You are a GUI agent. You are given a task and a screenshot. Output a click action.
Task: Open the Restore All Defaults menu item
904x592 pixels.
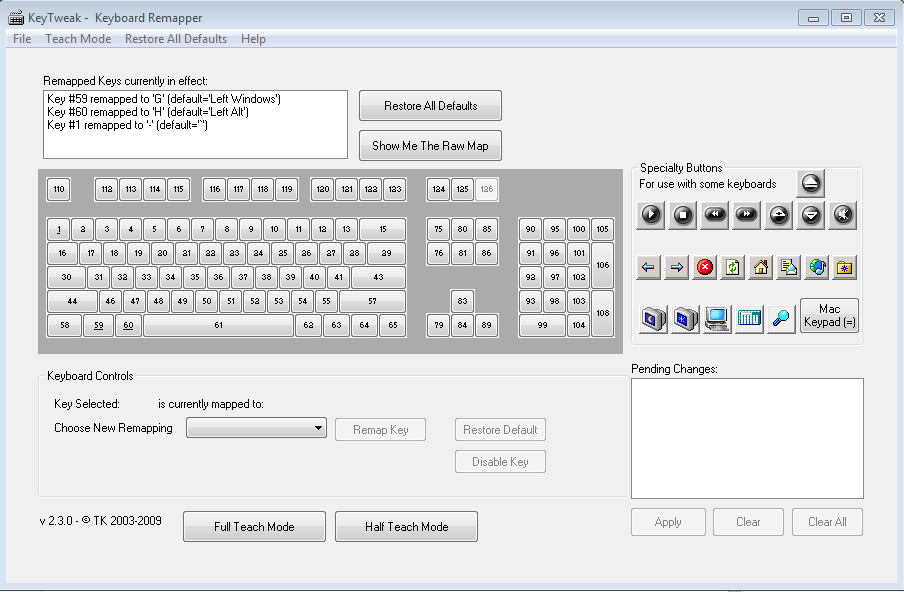176,39
